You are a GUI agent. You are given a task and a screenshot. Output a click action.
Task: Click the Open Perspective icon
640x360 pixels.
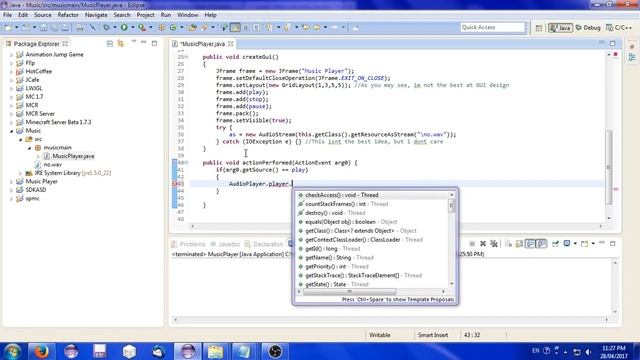[539, 28]
